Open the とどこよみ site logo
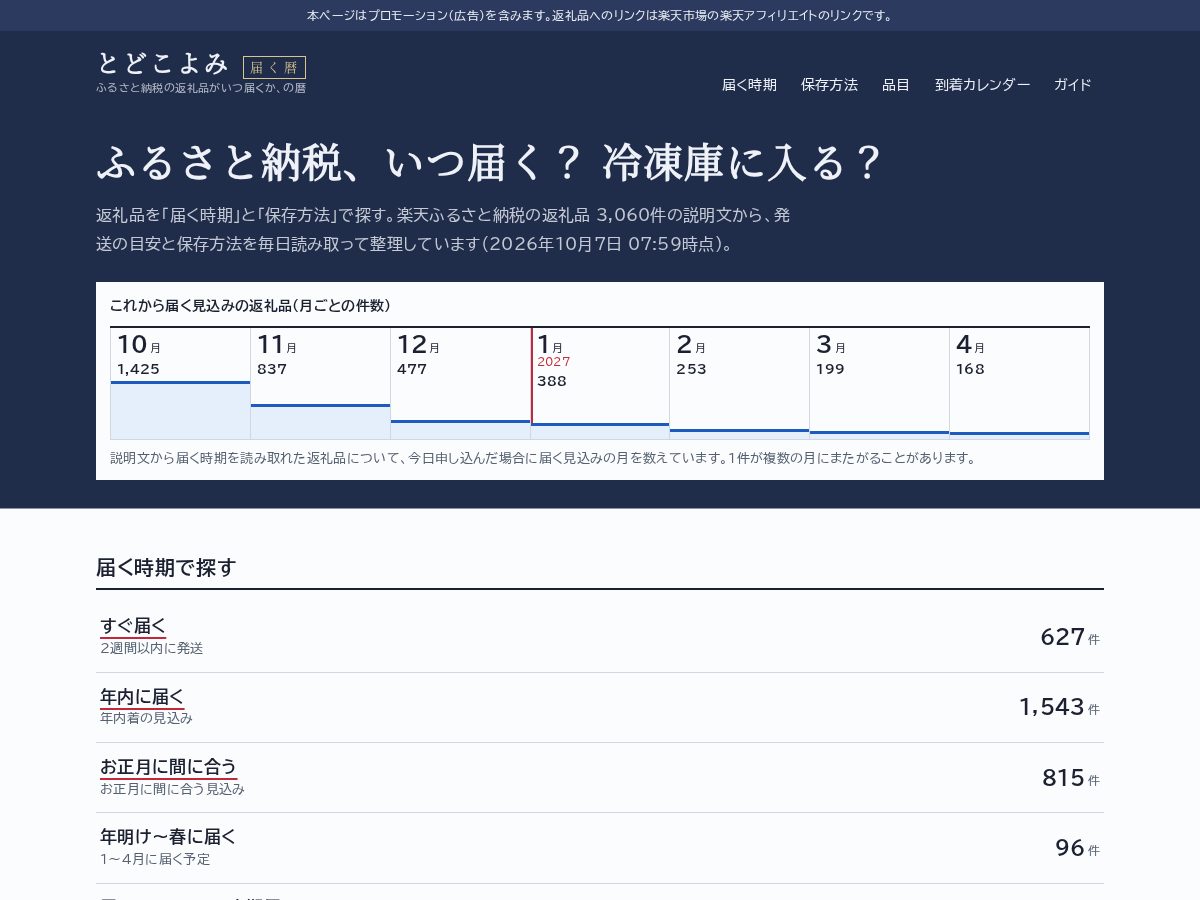Viewport: 1200px width, 900px height. coord(163,64)
